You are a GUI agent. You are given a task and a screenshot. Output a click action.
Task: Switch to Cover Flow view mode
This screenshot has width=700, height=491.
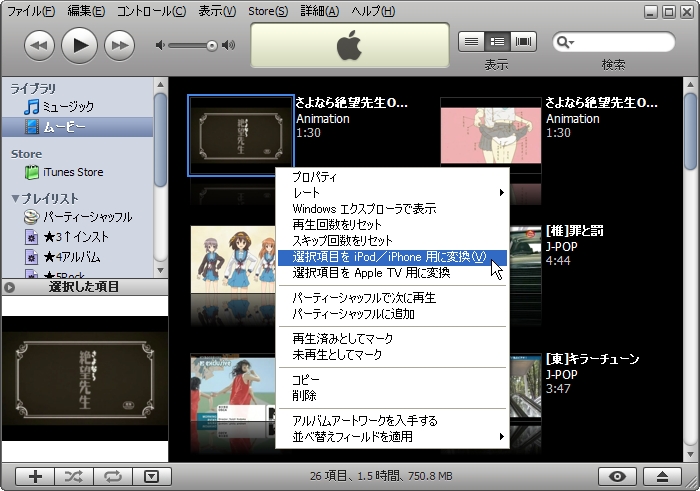coord(523,42)
